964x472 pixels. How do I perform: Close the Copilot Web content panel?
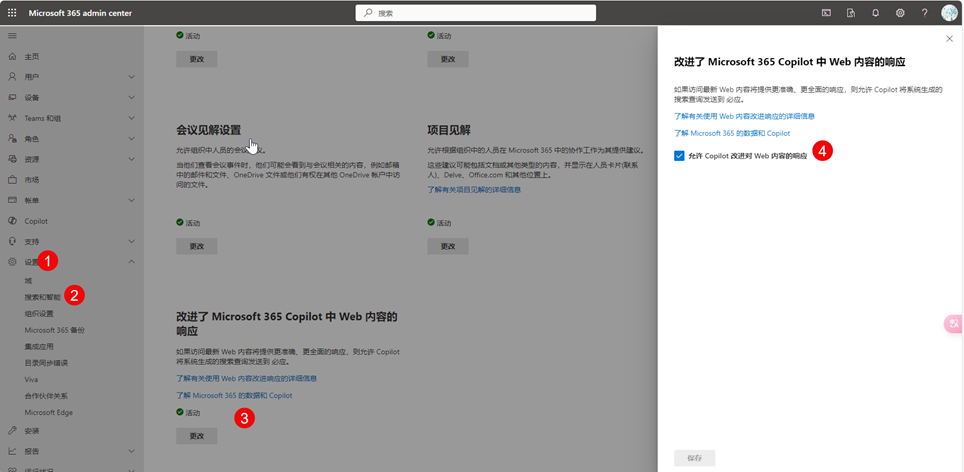click(x=949, y=39)
